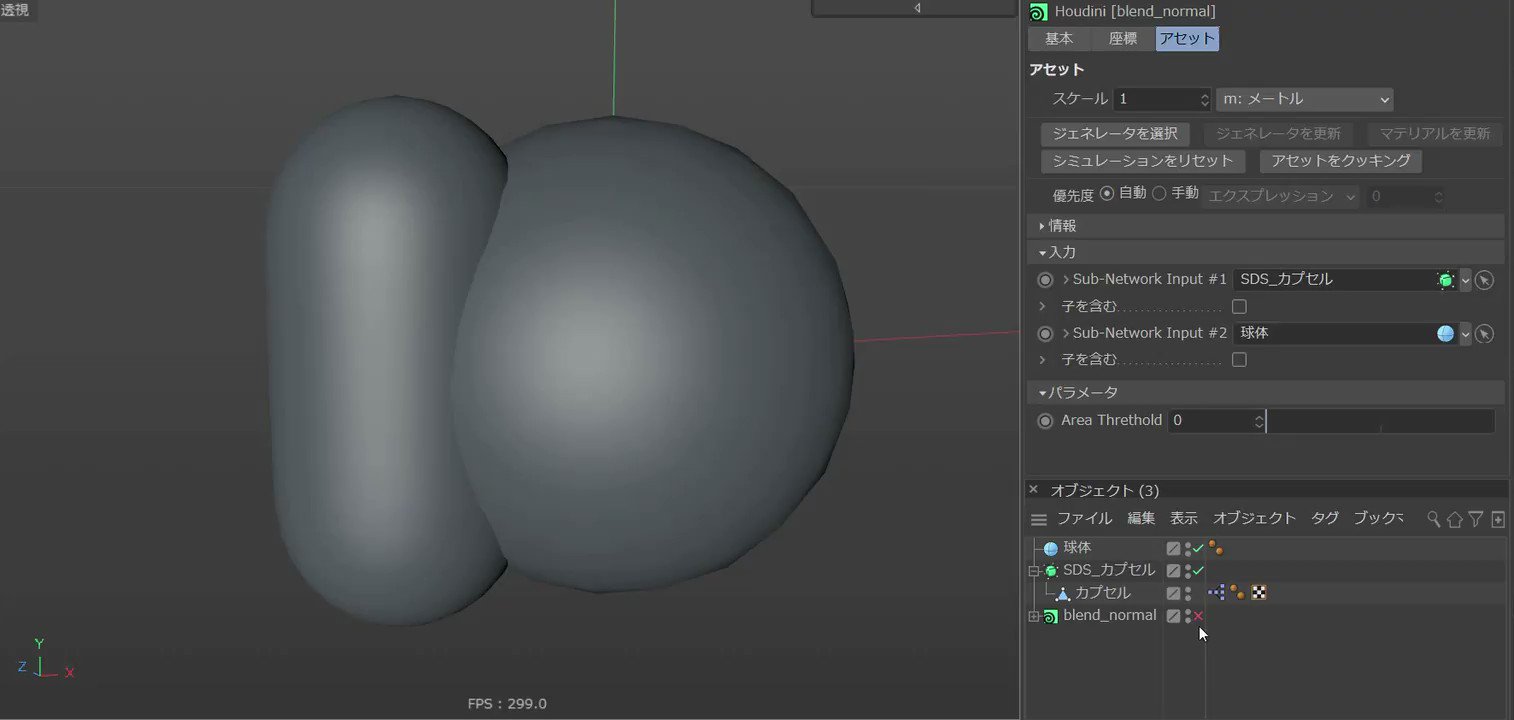1514x720 pixels.
Task: Click the animation dot beside Area Threthold
Action: pyautogui.click(x=1045, y=421)
